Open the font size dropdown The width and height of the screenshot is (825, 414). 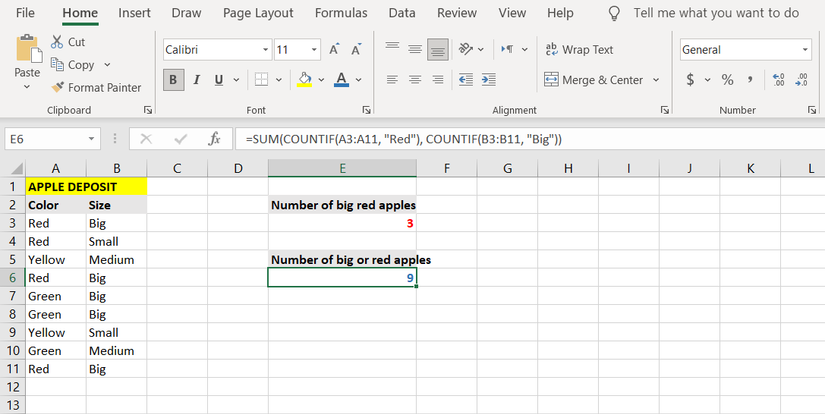(x=314, y=49)
